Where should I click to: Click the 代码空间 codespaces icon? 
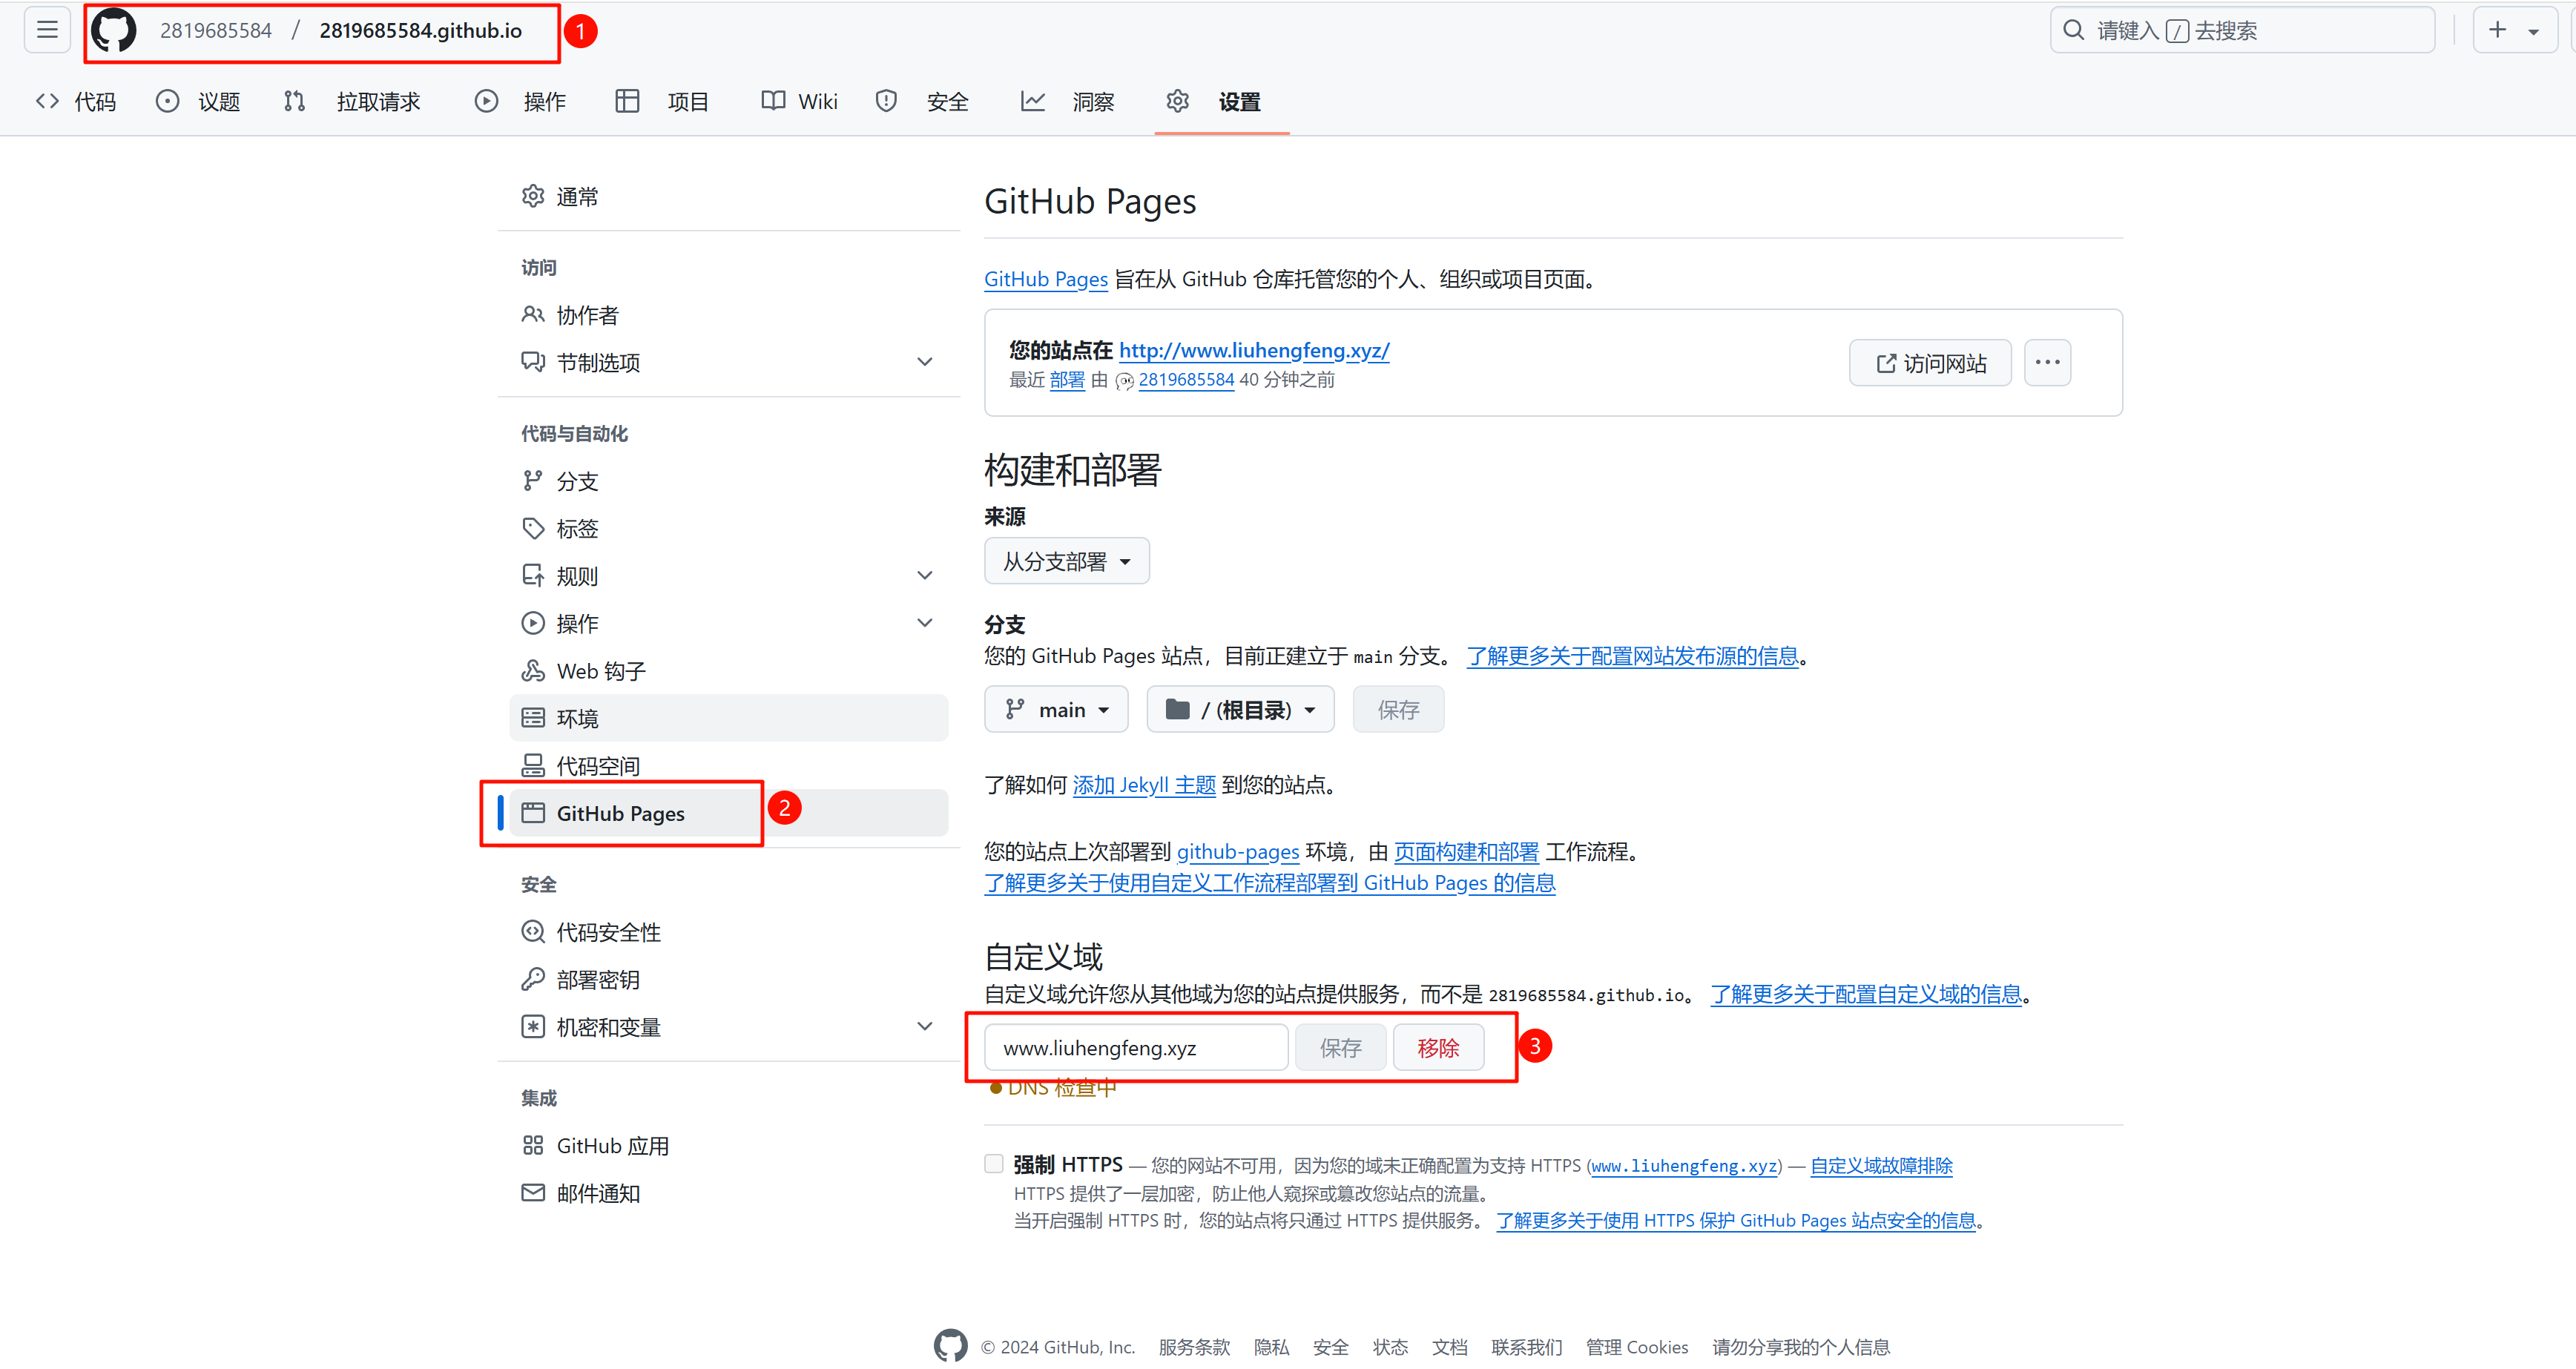click(x=533, y=765)
